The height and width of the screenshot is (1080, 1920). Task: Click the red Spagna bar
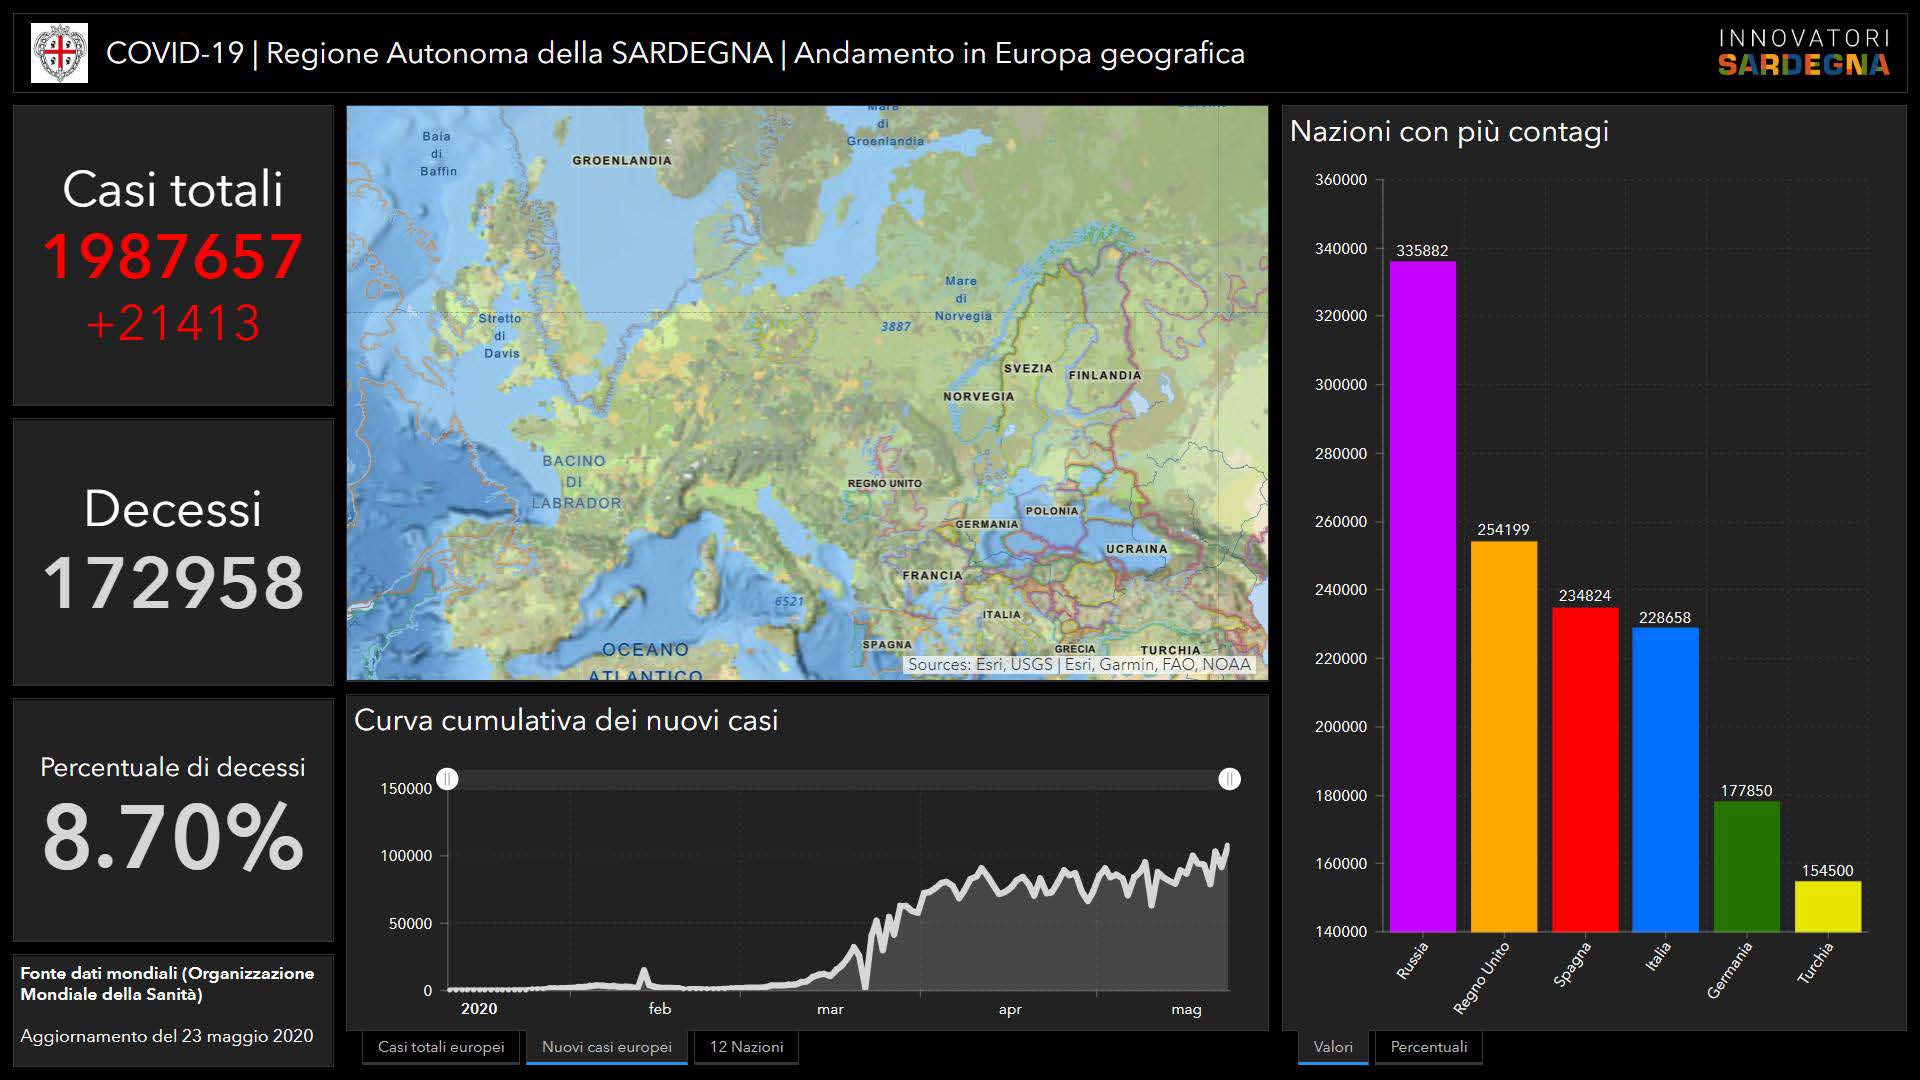click(1584, 770)
